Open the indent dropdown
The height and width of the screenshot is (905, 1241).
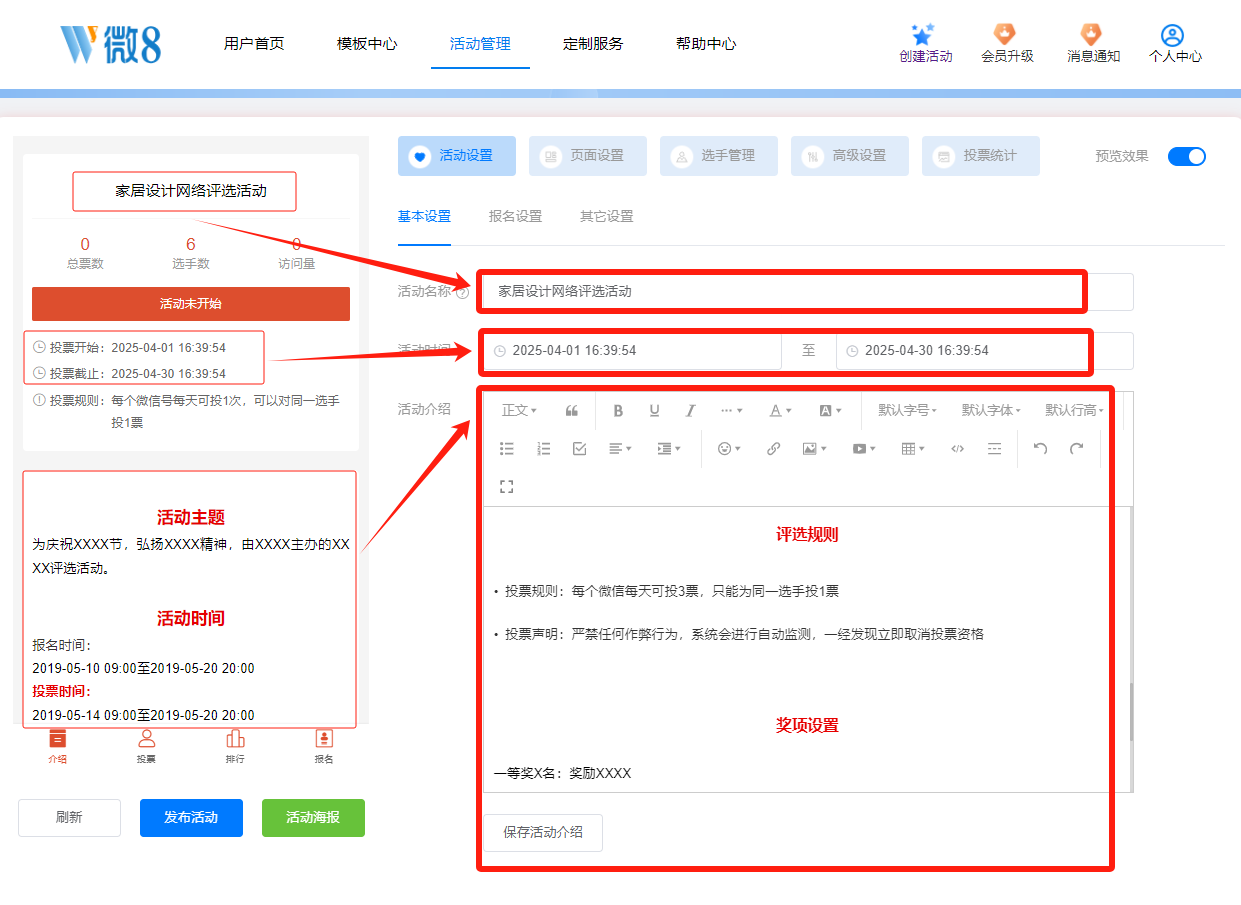pyautogui.click(x=669, y=449)
